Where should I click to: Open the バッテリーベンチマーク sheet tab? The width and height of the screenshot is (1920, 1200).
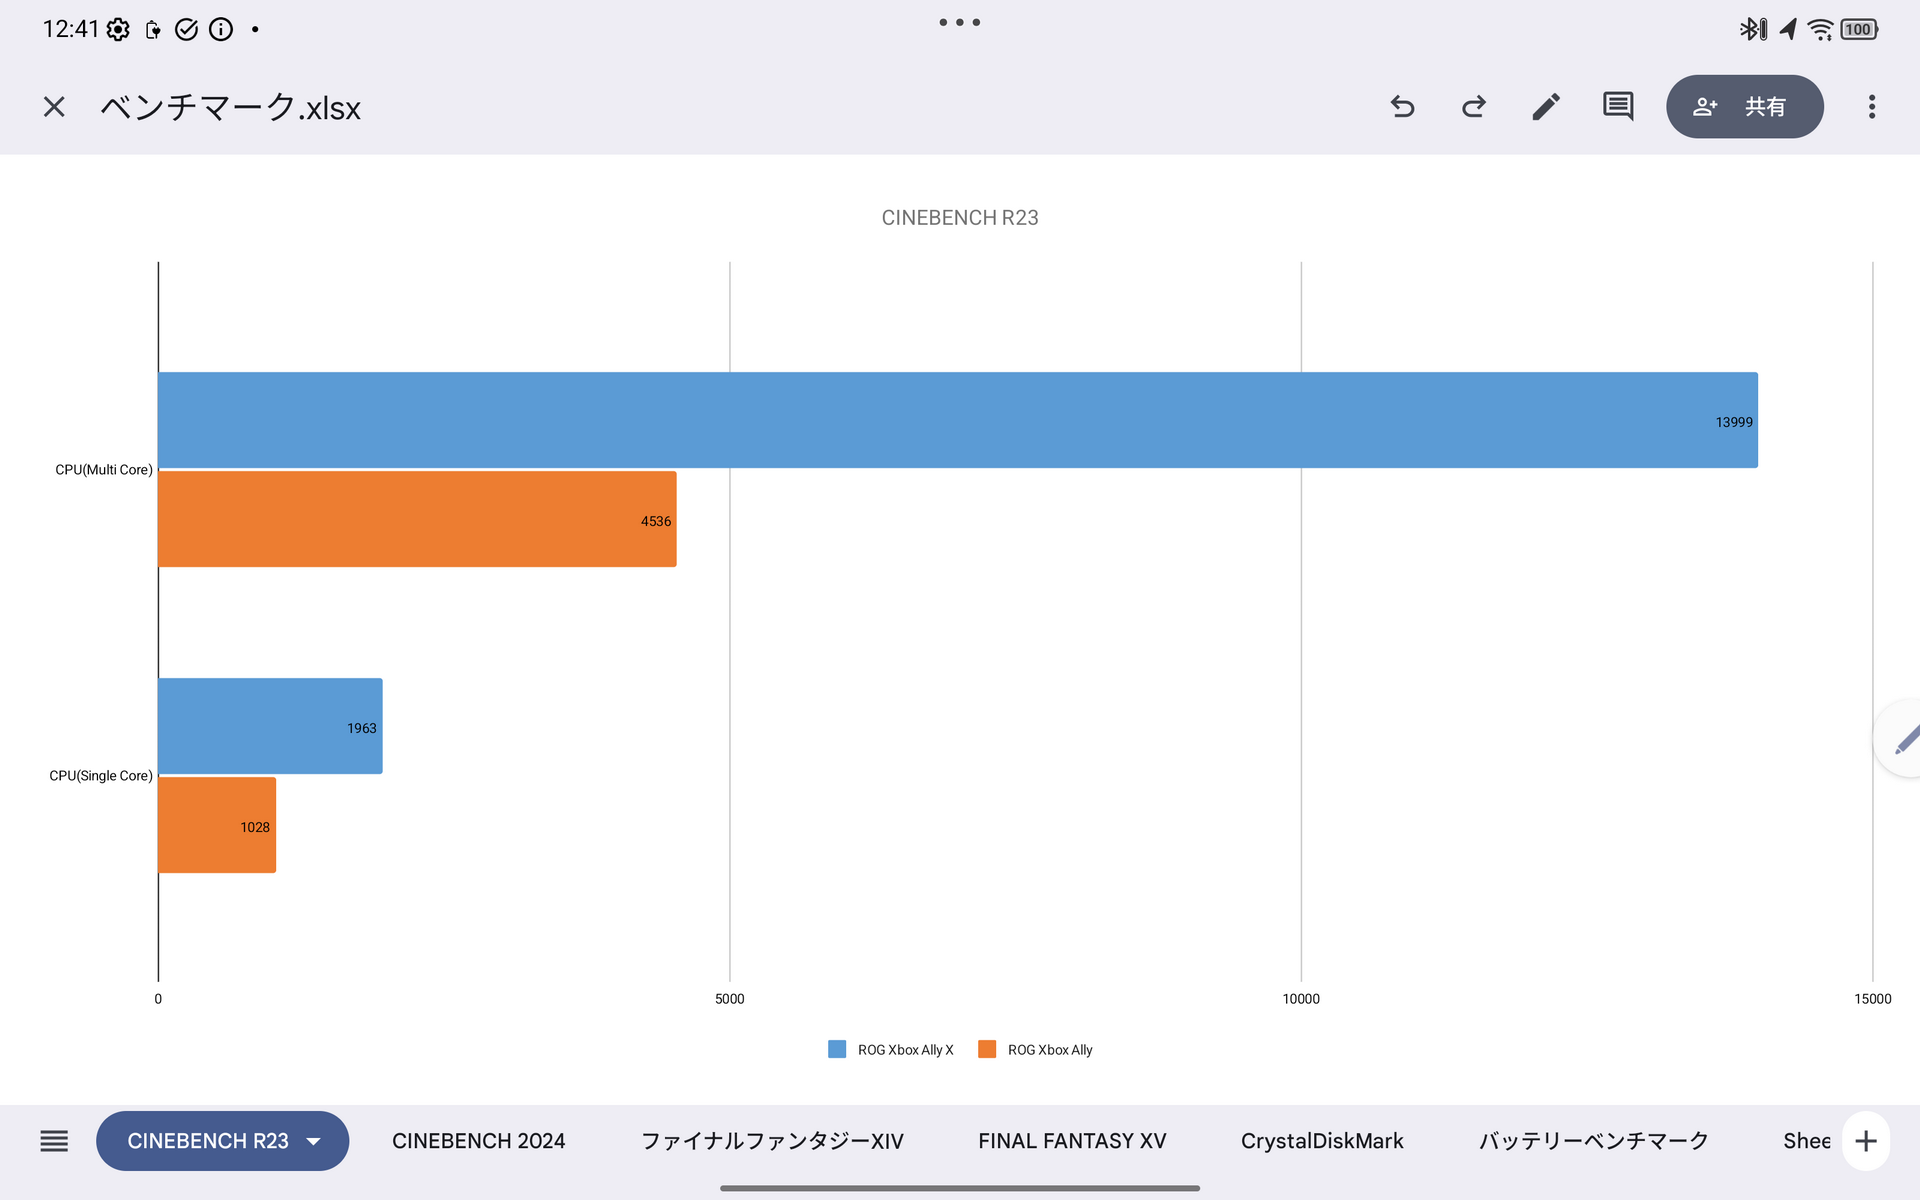pyautogui.click(x=1594, y=1141)
